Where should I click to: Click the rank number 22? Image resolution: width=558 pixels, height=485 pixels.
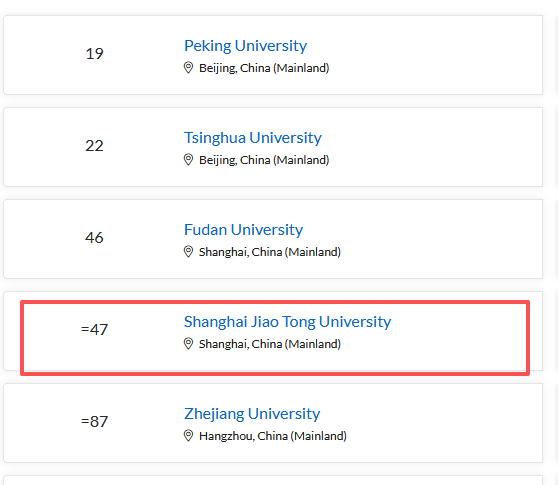(94, 146)
